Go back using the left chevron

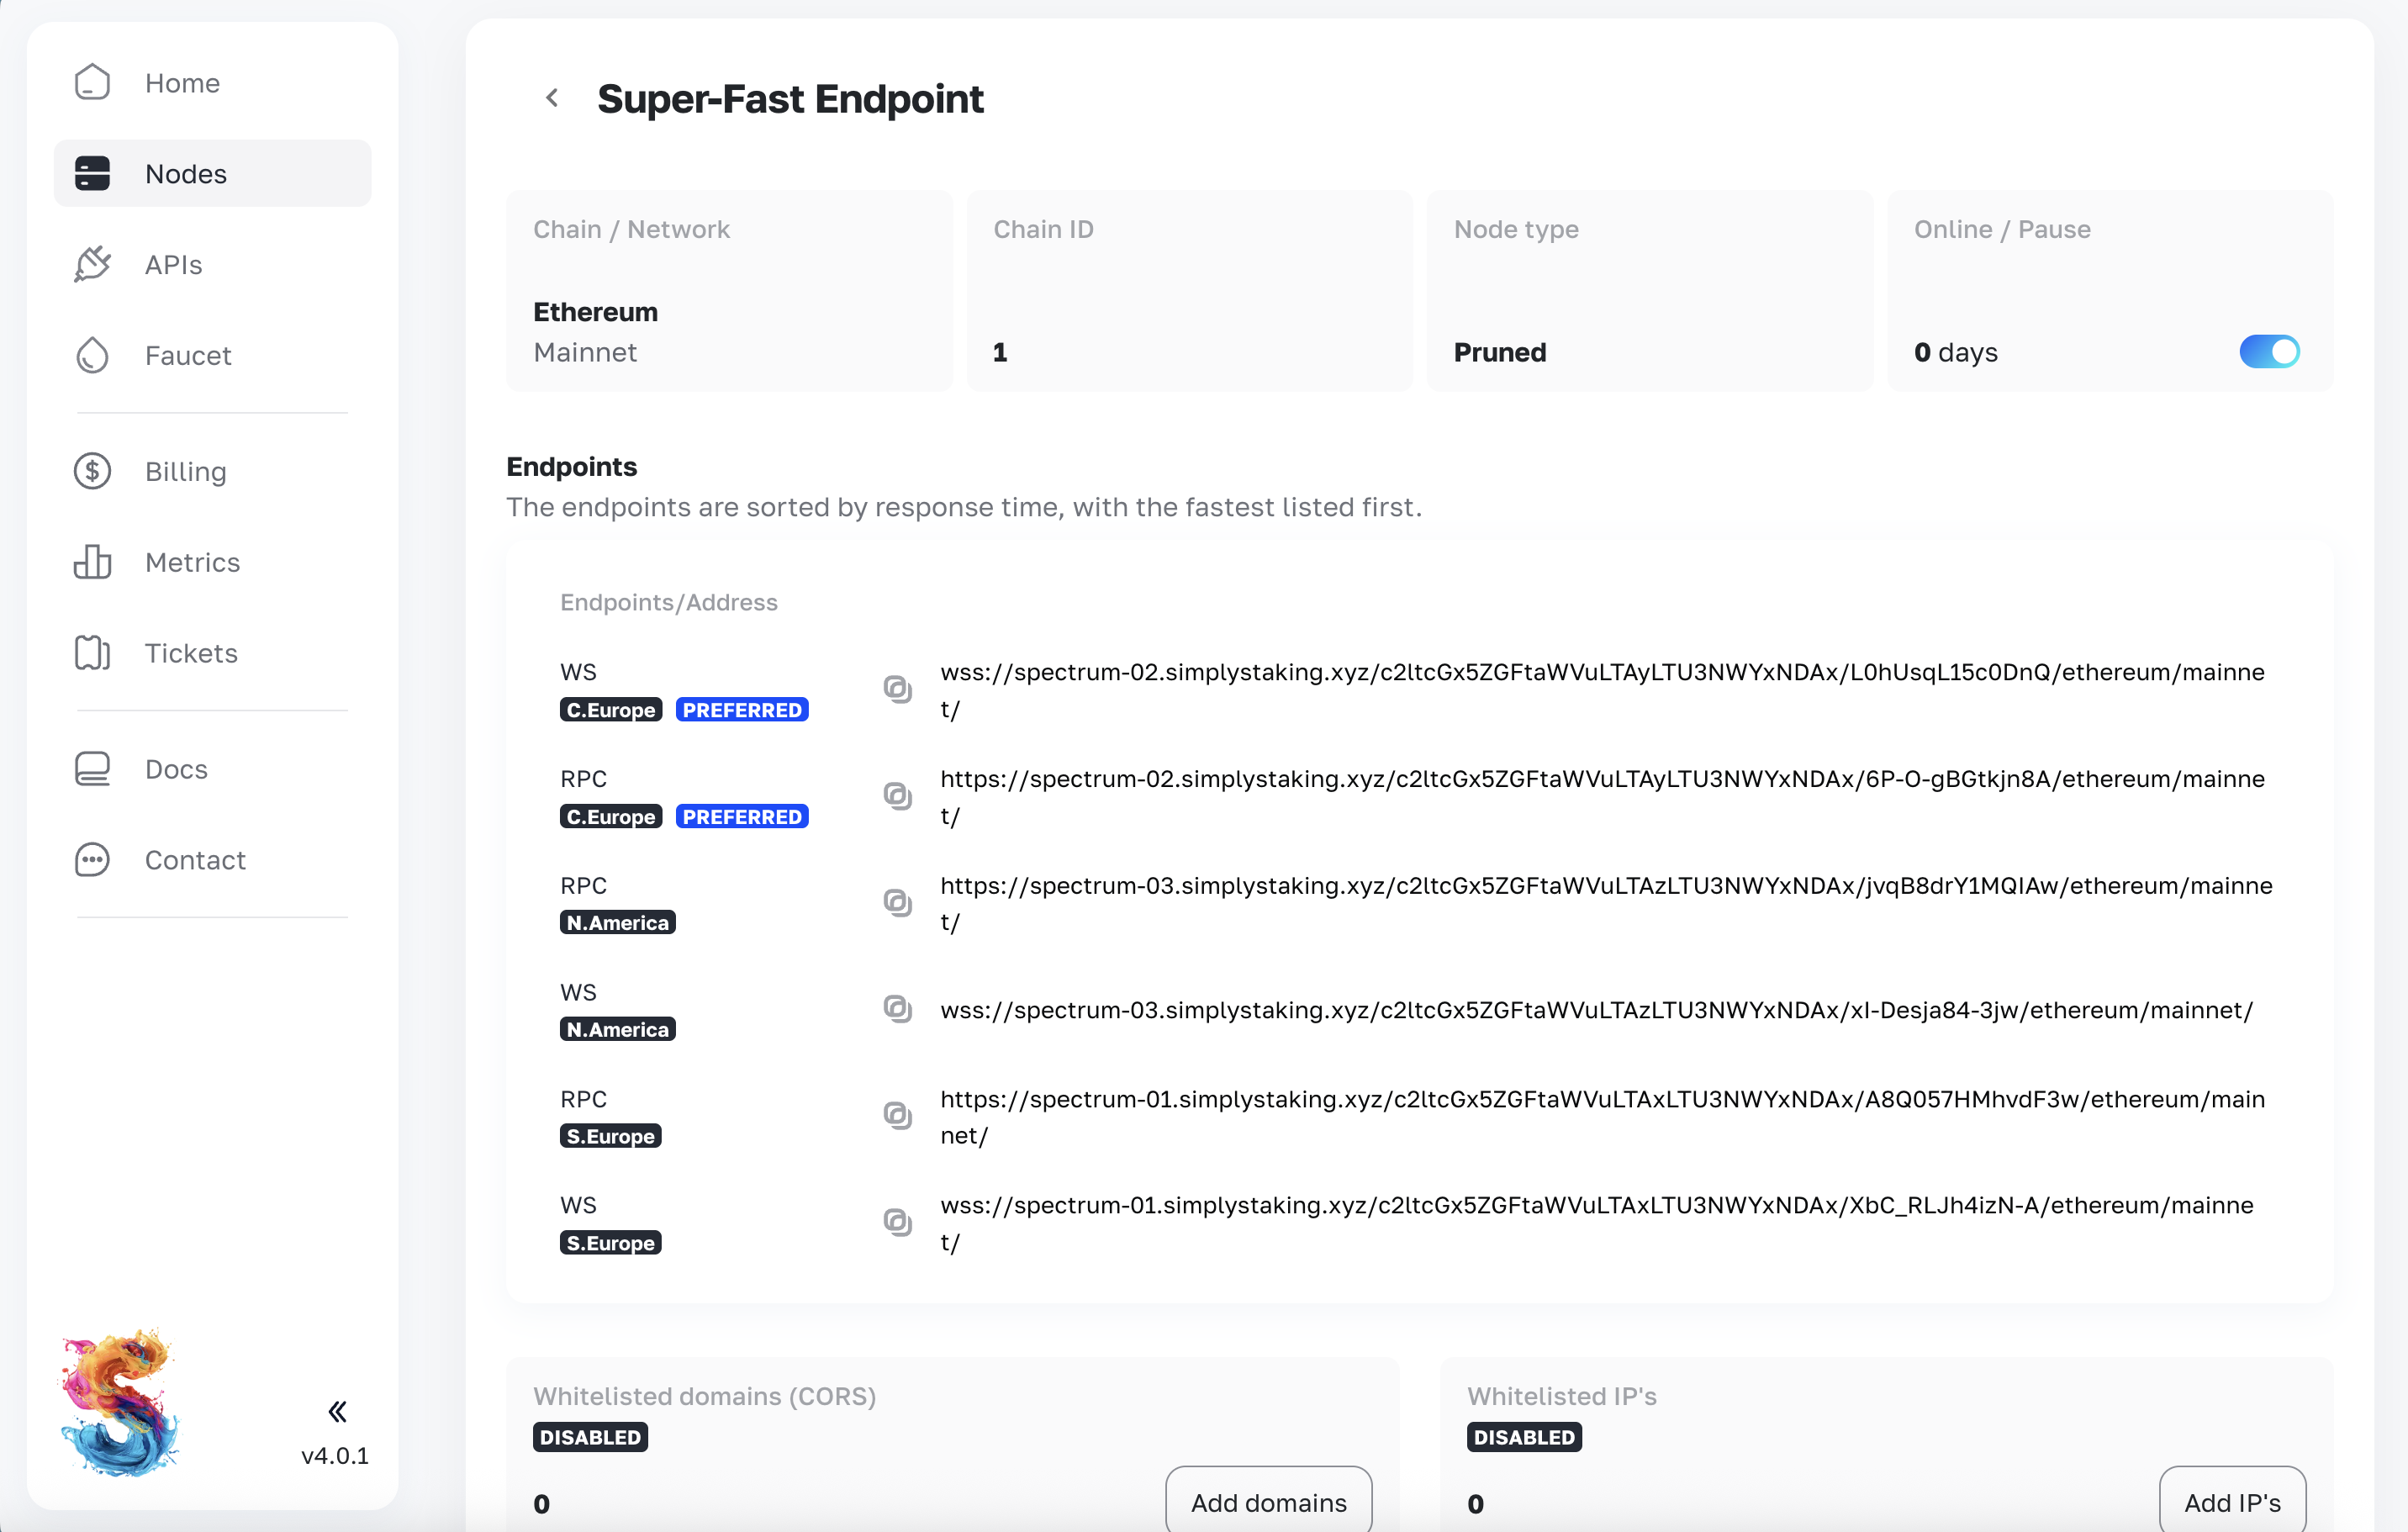pos(552,98)
